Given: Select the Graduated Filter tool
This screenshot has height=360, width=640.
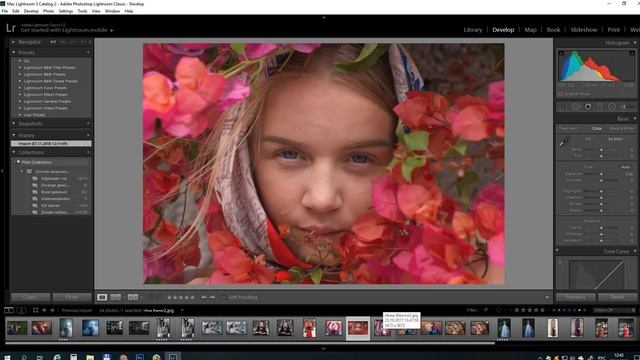Looking at the screenshot, I should pyautogui.click(x=600, y=107).
